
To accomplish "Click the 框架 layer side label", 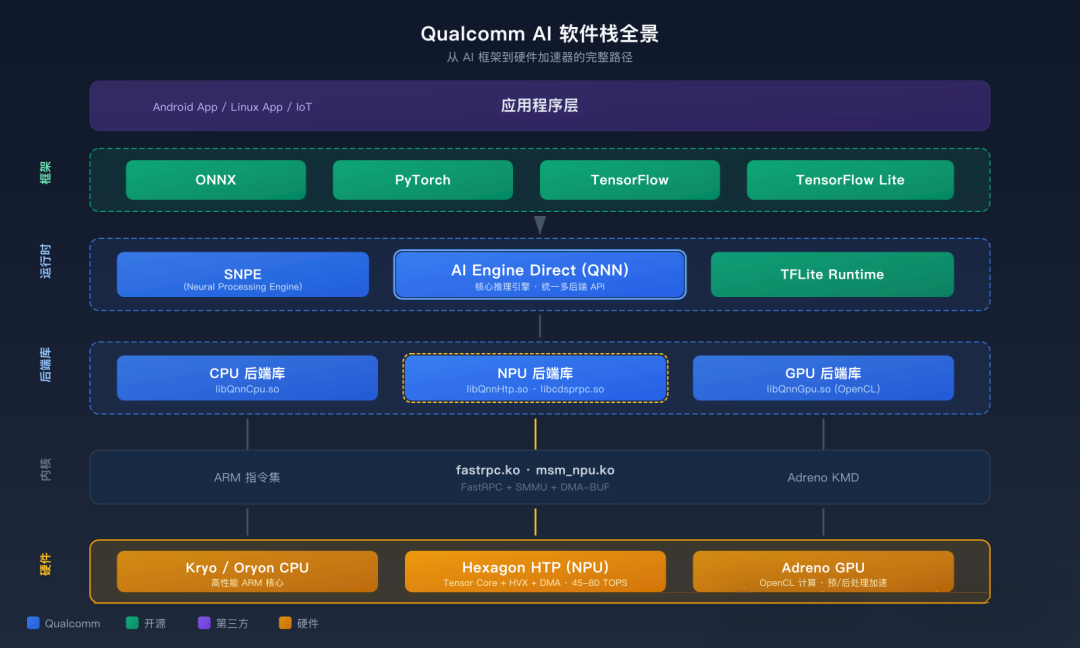I will click(45, 172).
